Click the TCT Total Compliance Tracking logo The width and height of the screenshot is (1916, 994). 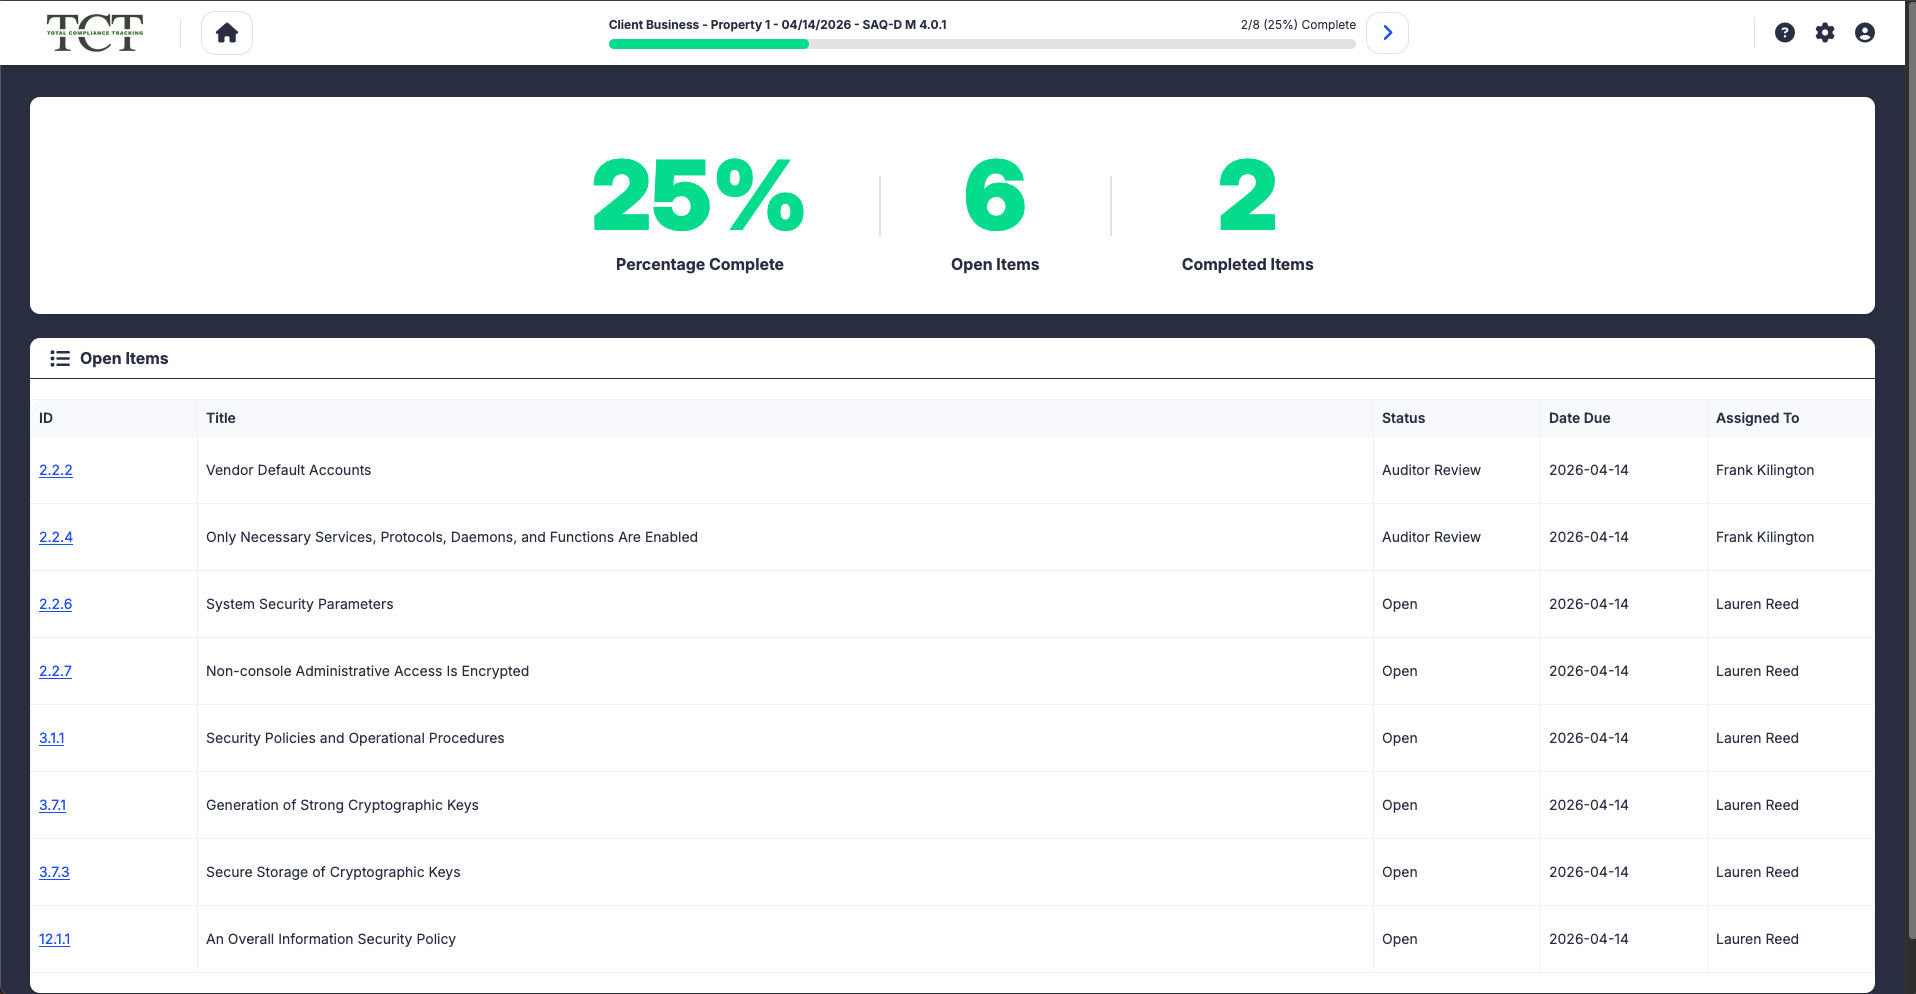95,33
